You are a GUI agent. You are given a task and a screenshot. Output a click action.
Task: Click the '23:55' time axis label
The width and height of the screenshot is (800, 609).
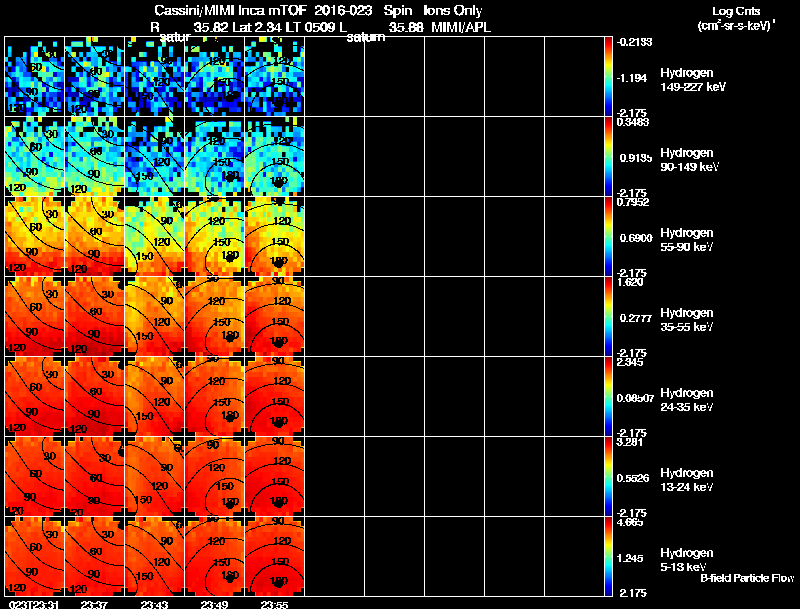tap(274, 604)
